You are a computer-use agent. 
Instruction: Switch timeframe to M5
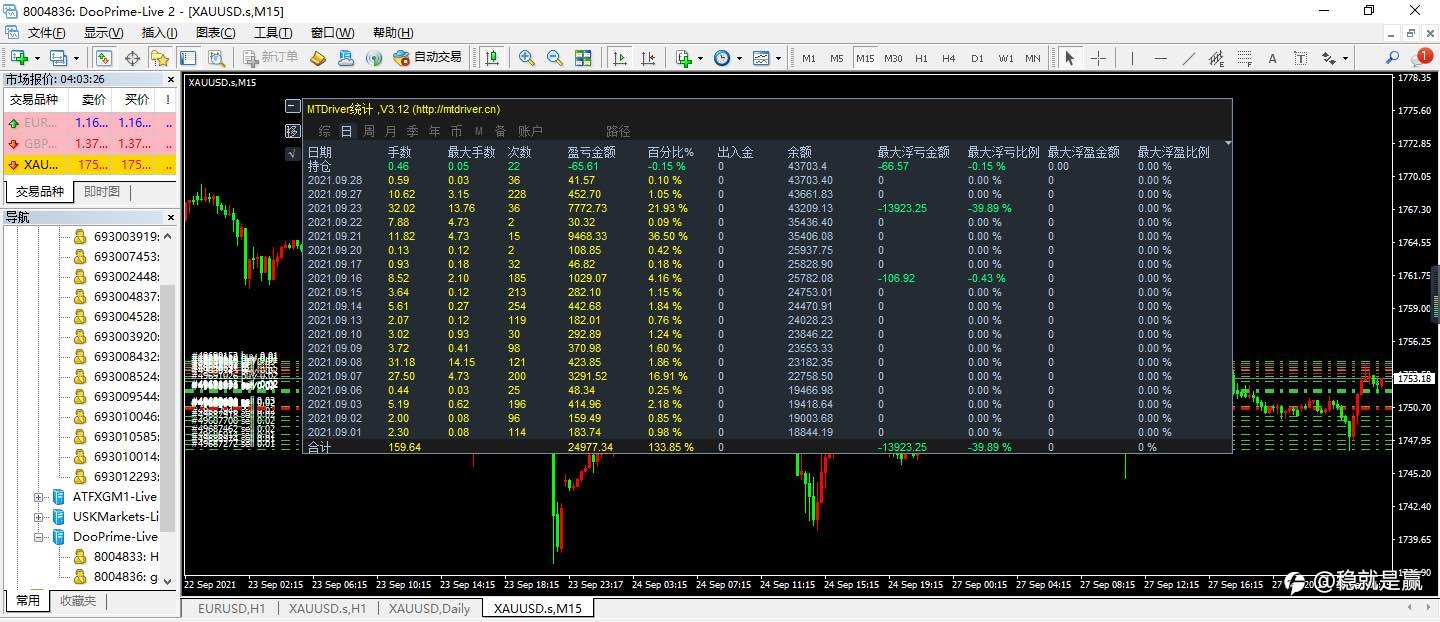[836, 58]
